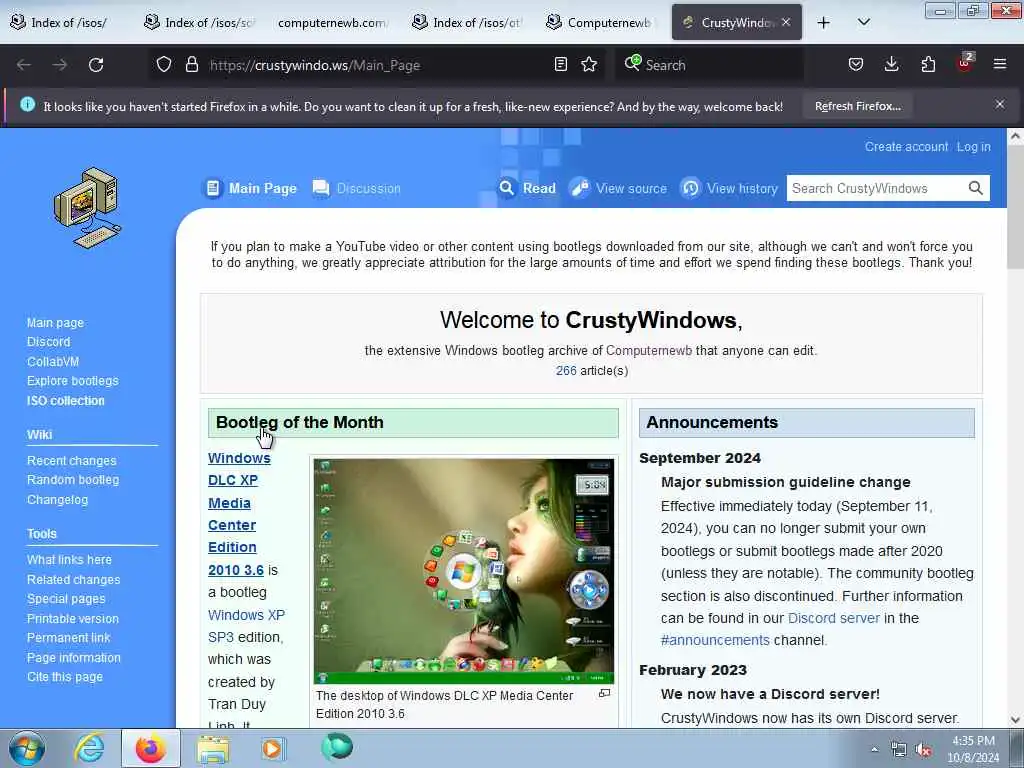Click the CrustyWindows computer logo
The height and width of the screenshot is (768, 1024).
tap(88, 208)
